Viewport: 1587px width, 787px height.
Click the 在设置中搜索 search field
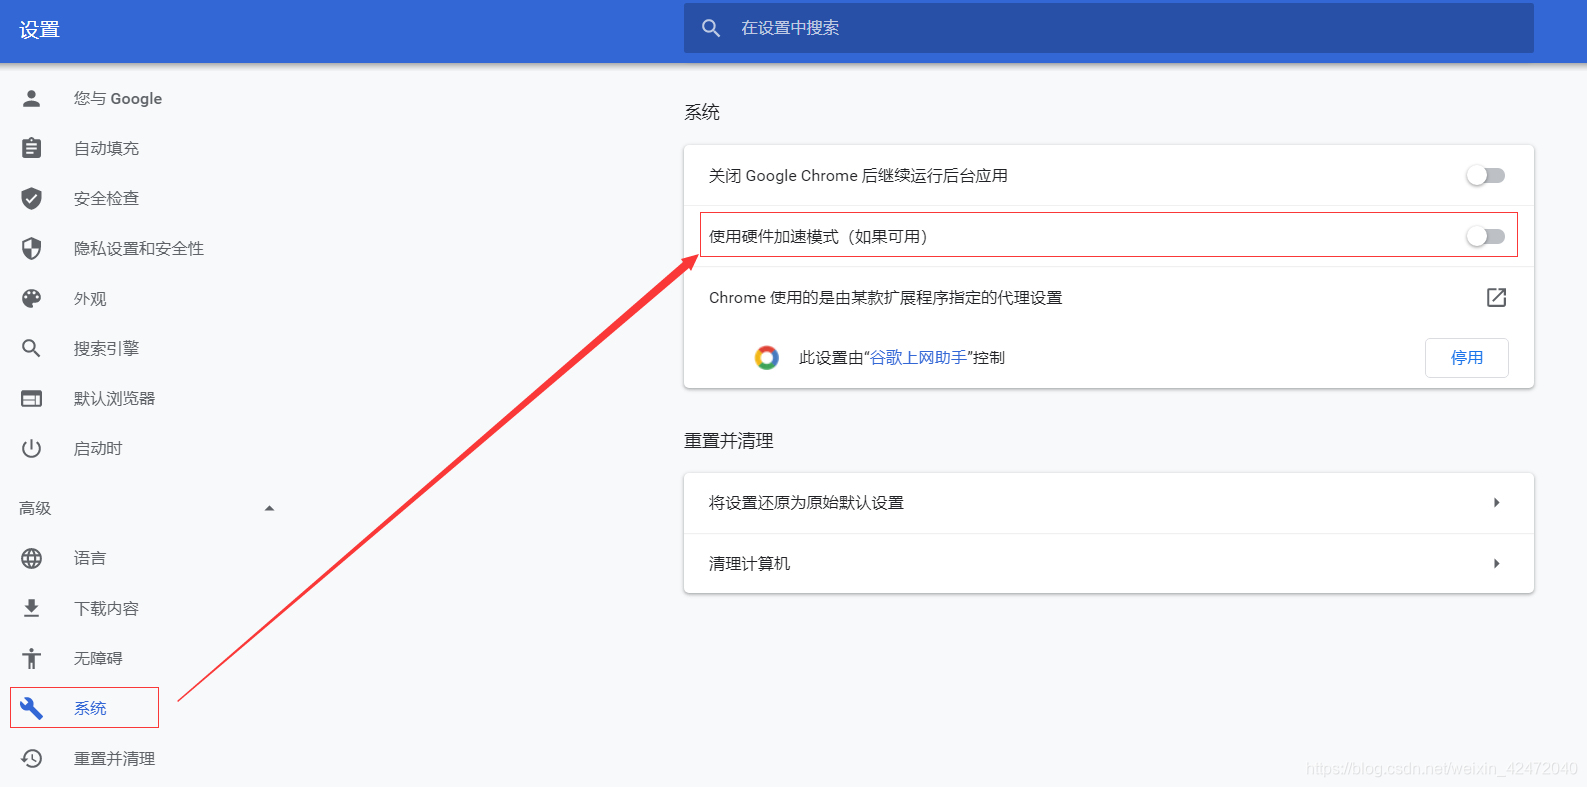pyautogui.click(x=1108, y=28)
